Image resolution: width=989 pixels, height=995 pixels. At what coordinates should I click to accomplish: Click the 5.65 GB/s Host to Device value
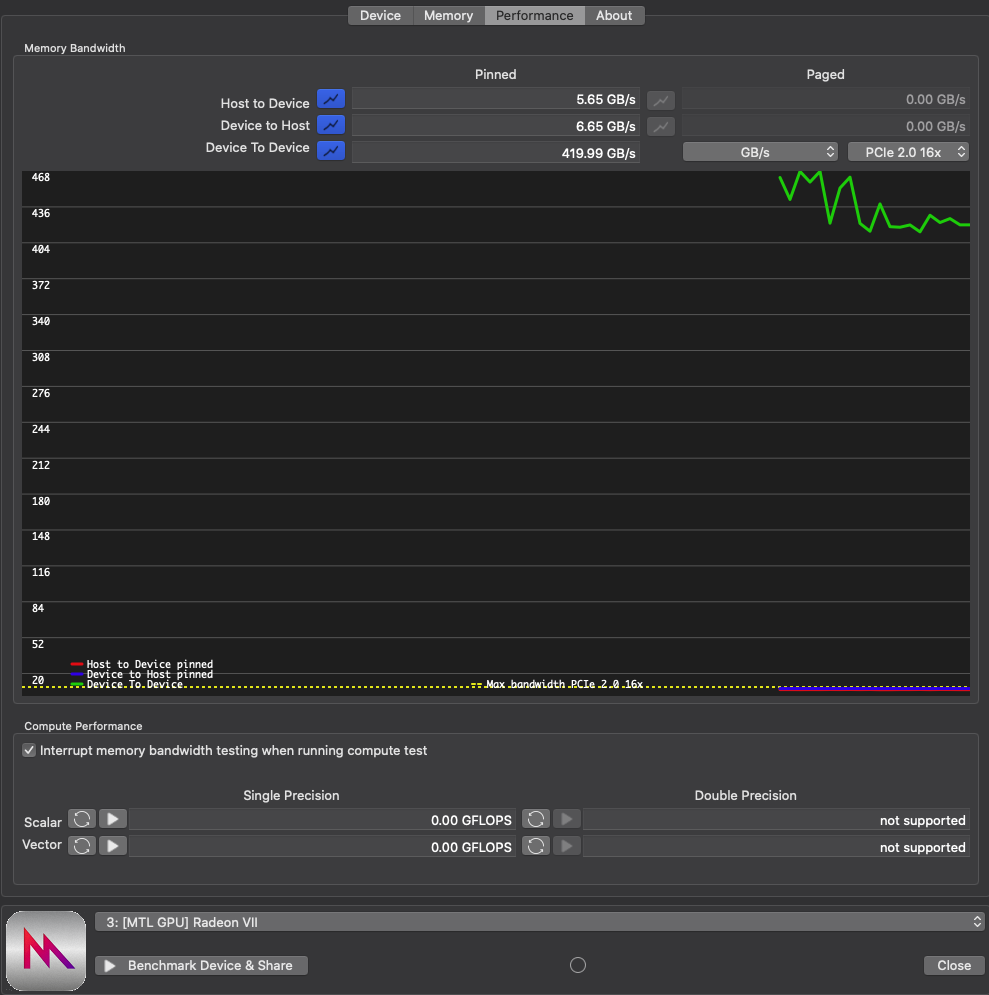[x=495, y=99]
